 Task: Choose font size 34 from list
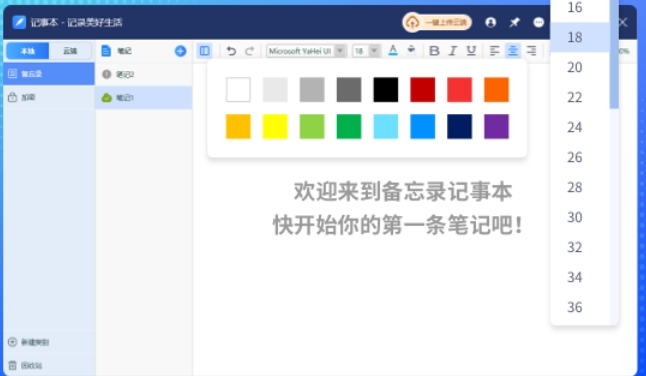[x=580, y=278]
